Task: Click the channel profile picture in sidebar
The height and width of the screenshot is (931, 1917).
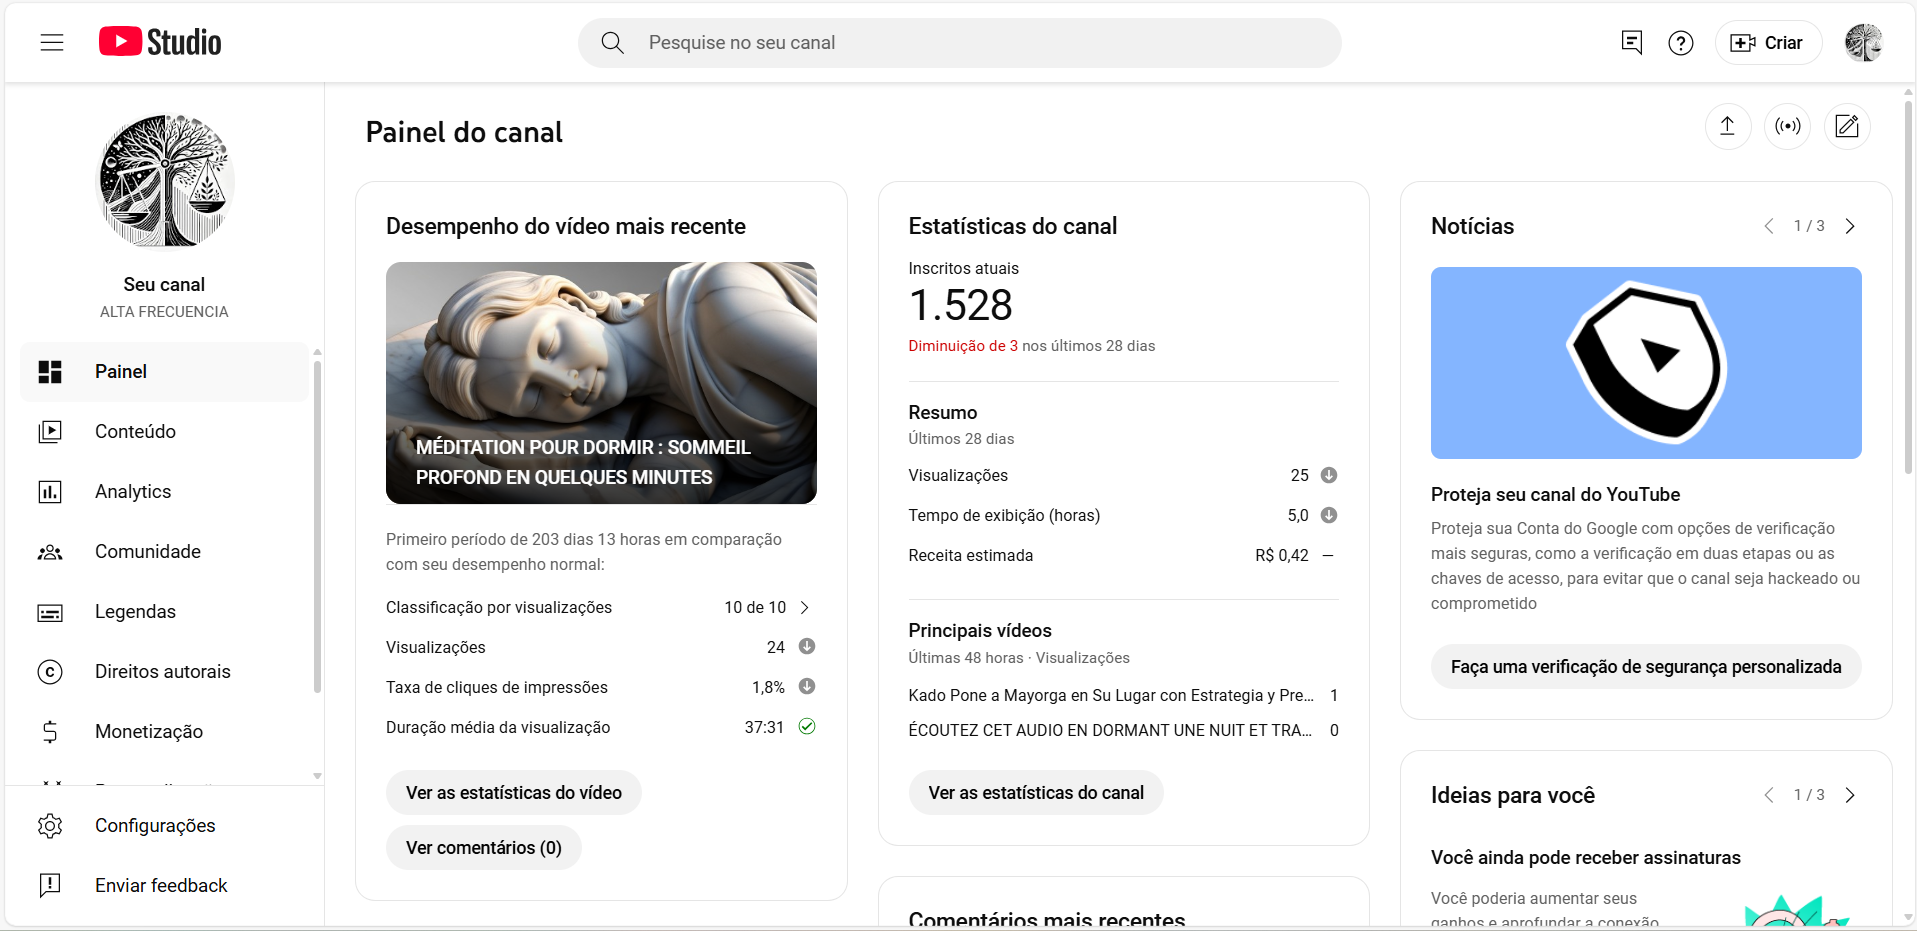Action: 165,181
